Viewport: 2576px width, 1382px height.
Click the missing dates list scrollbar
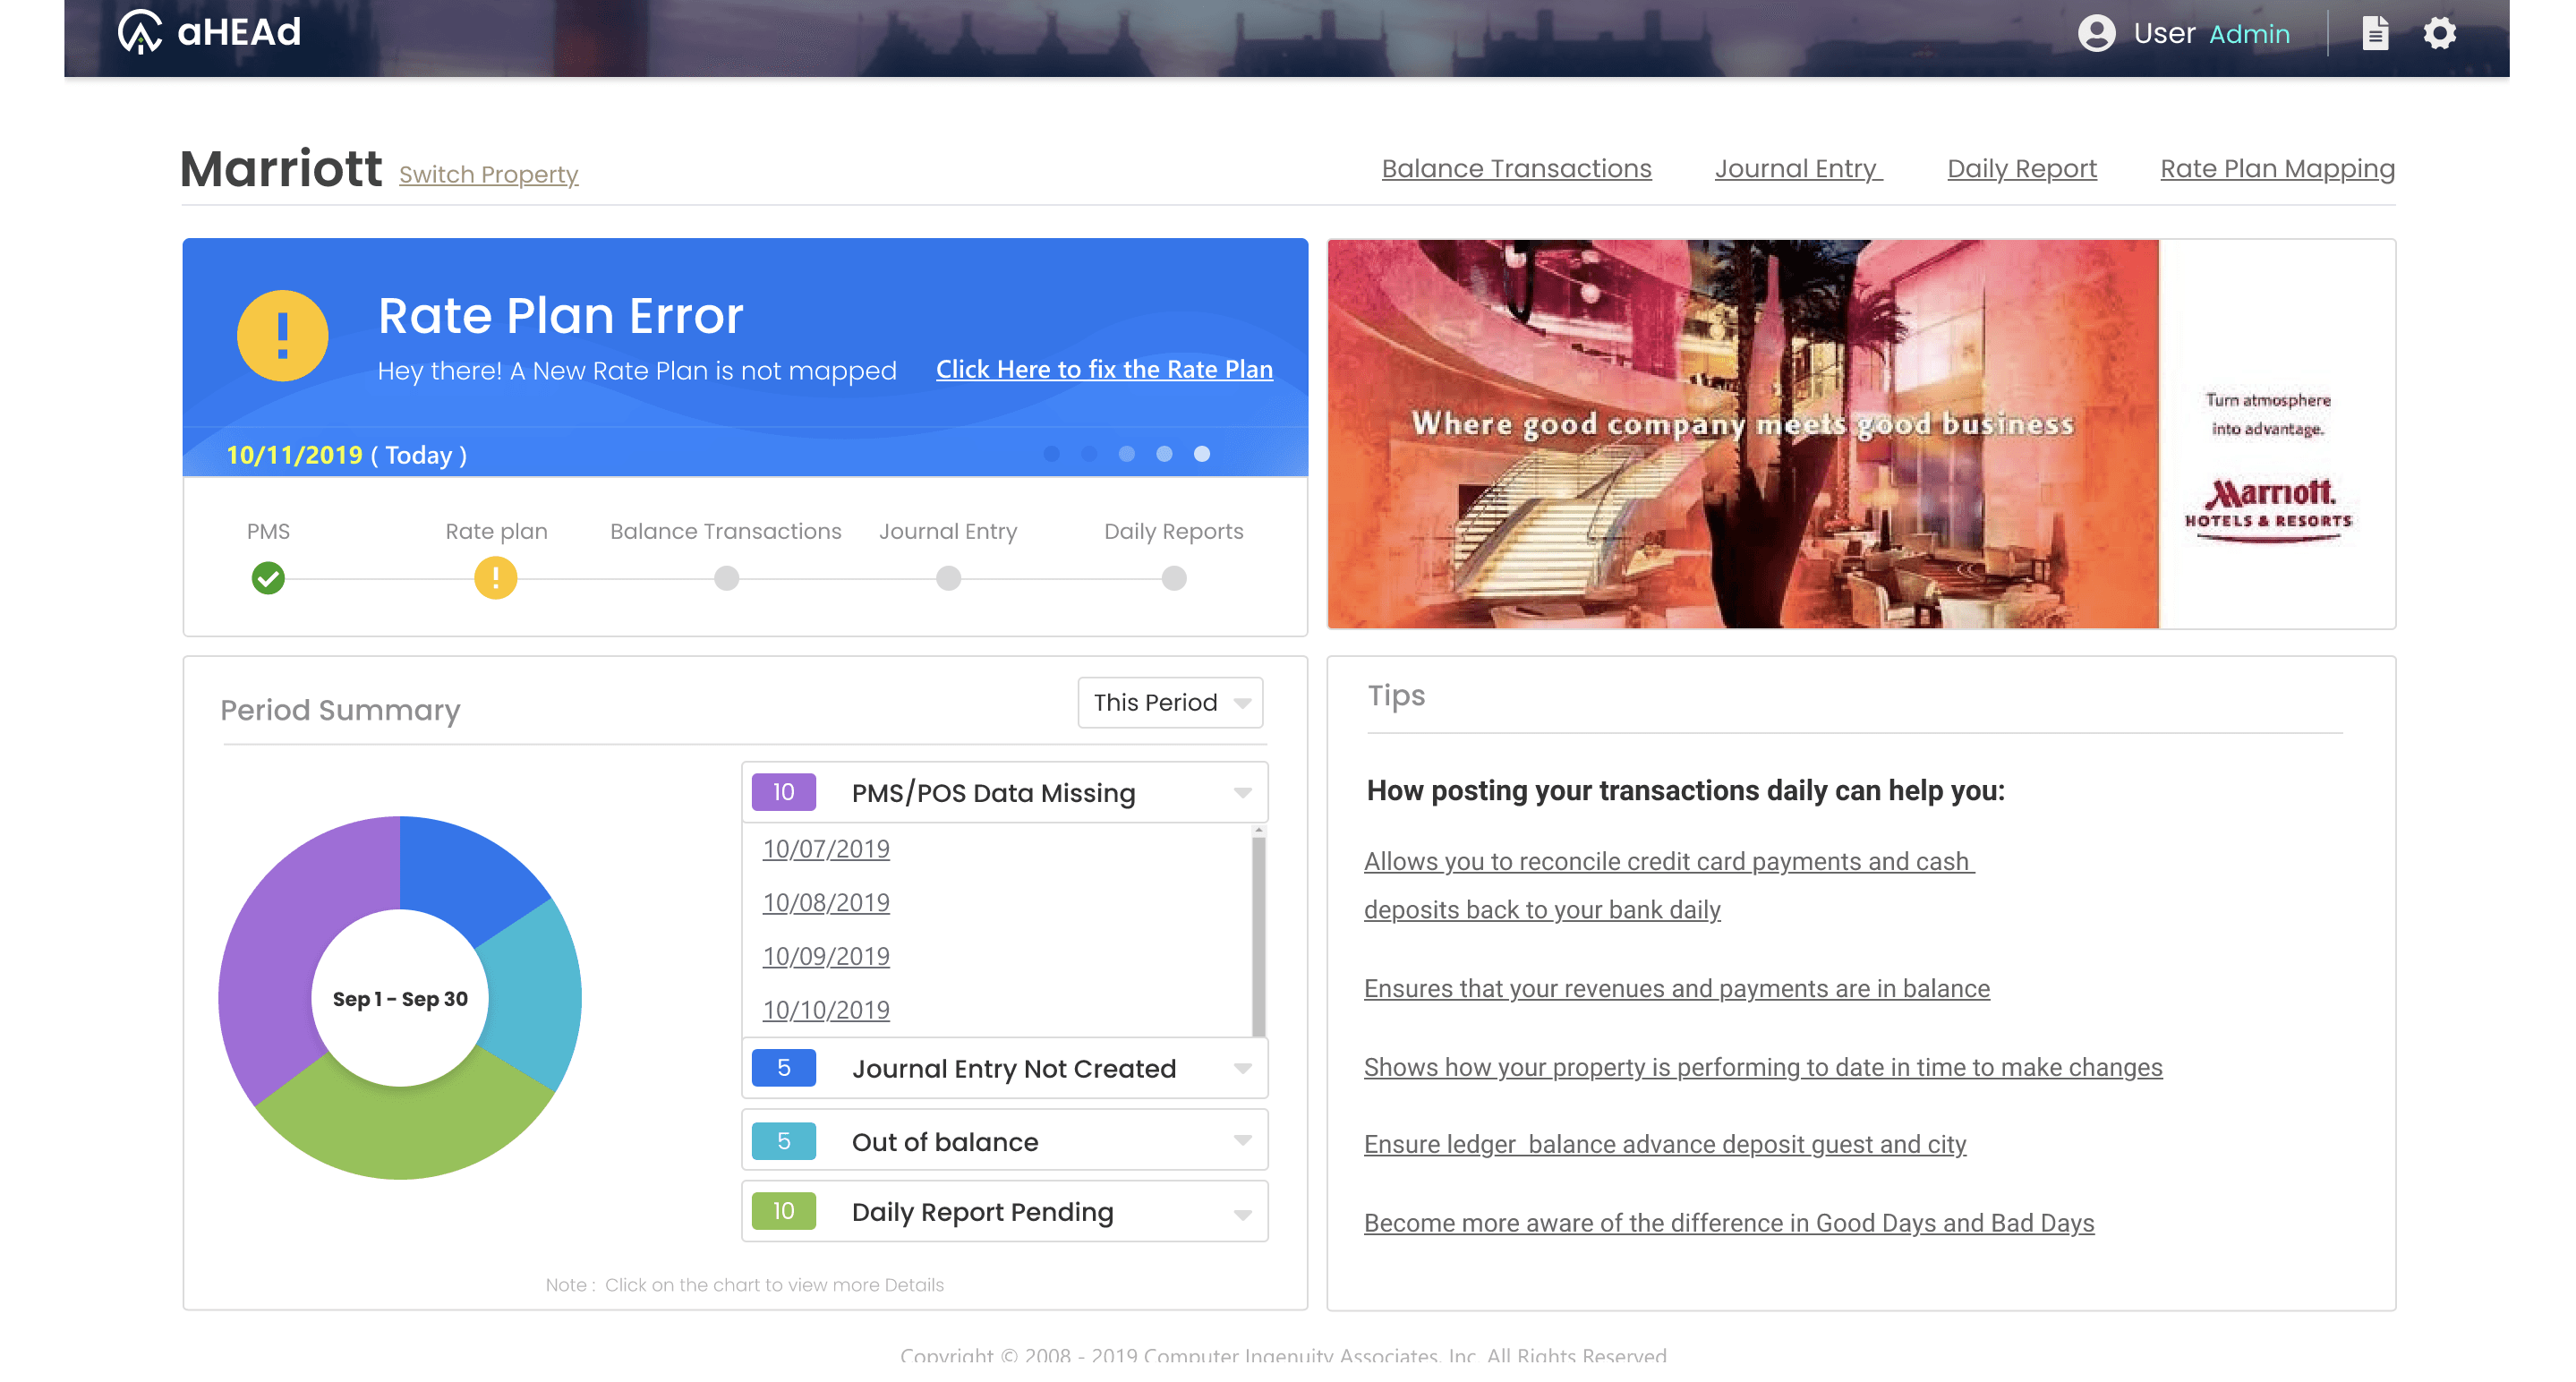(x=1258, y=930)
